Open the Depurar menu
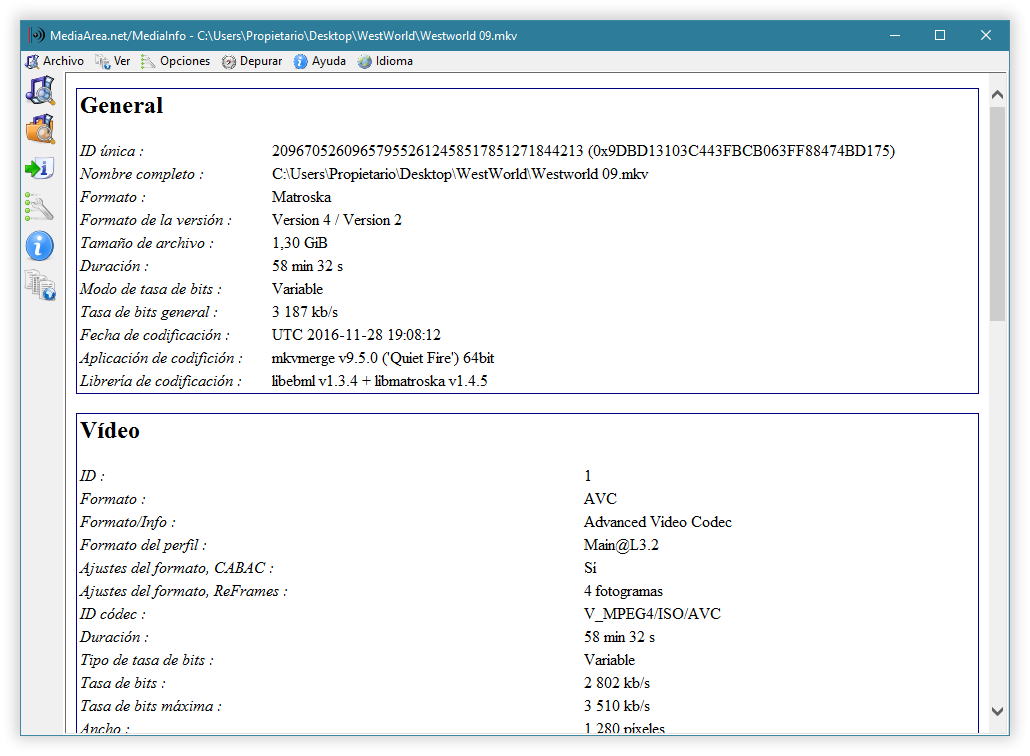This screenshot has width=1030, height=756. (252, 61)
